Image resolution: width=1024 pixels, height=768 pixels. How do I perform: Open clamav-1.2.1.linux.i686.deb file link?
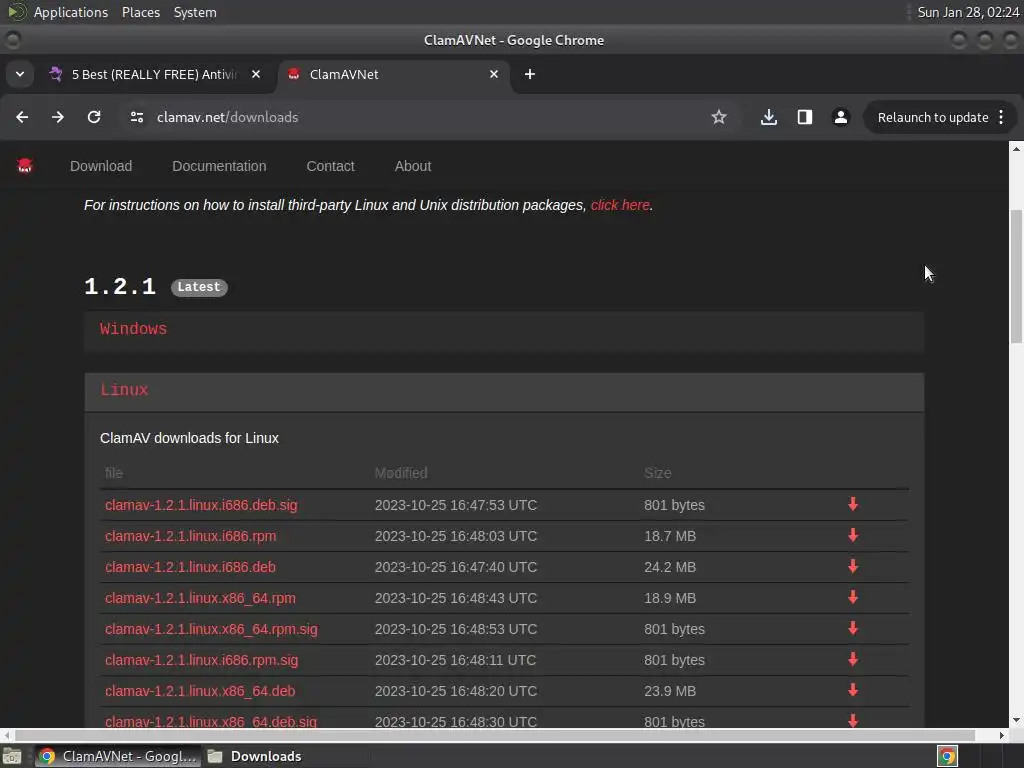point(190,567)
